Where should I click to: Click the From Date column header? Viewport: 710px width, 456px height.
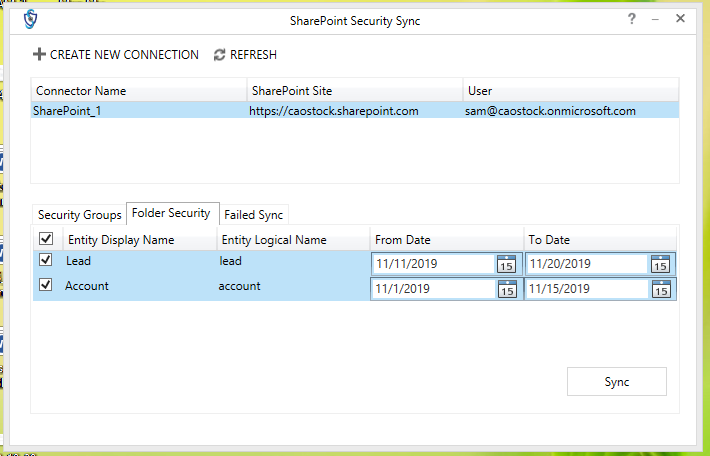point(446,240)
